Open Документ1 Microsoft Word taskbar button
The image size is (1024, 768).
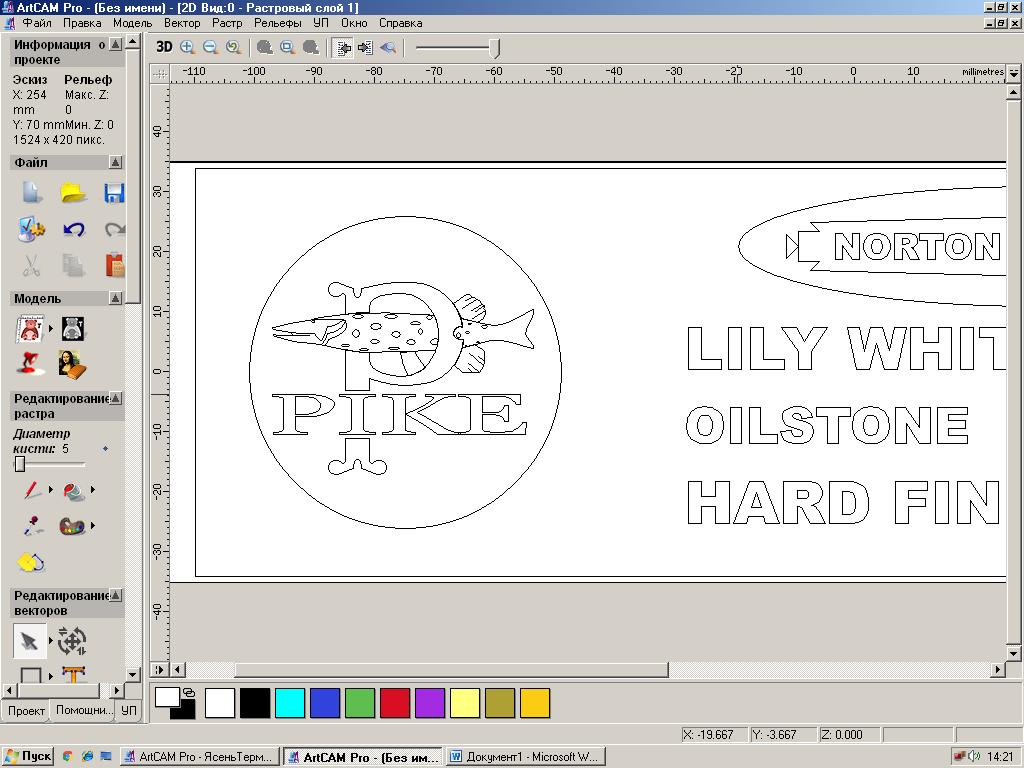coord(523,757)
